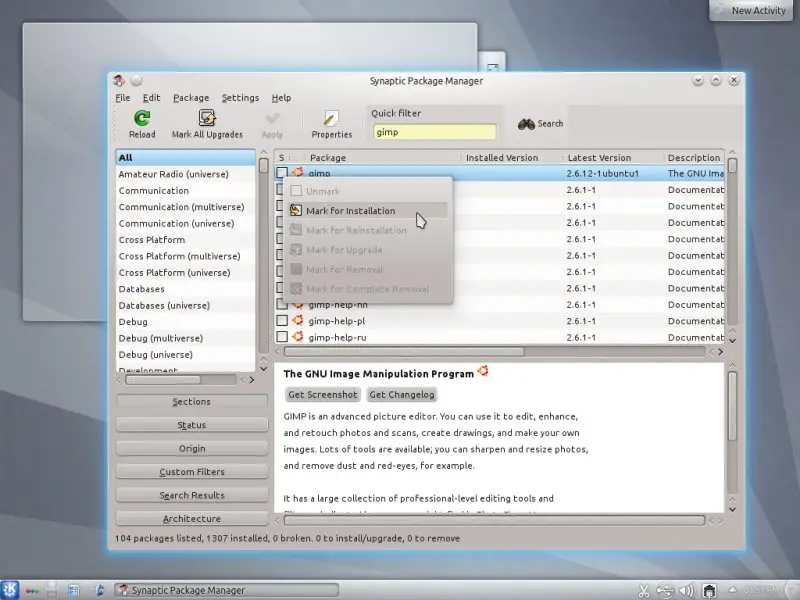Toggle the status checkbox for gimp-help-ru
This screenshot has height=600, width=800.
click(282, 337)
